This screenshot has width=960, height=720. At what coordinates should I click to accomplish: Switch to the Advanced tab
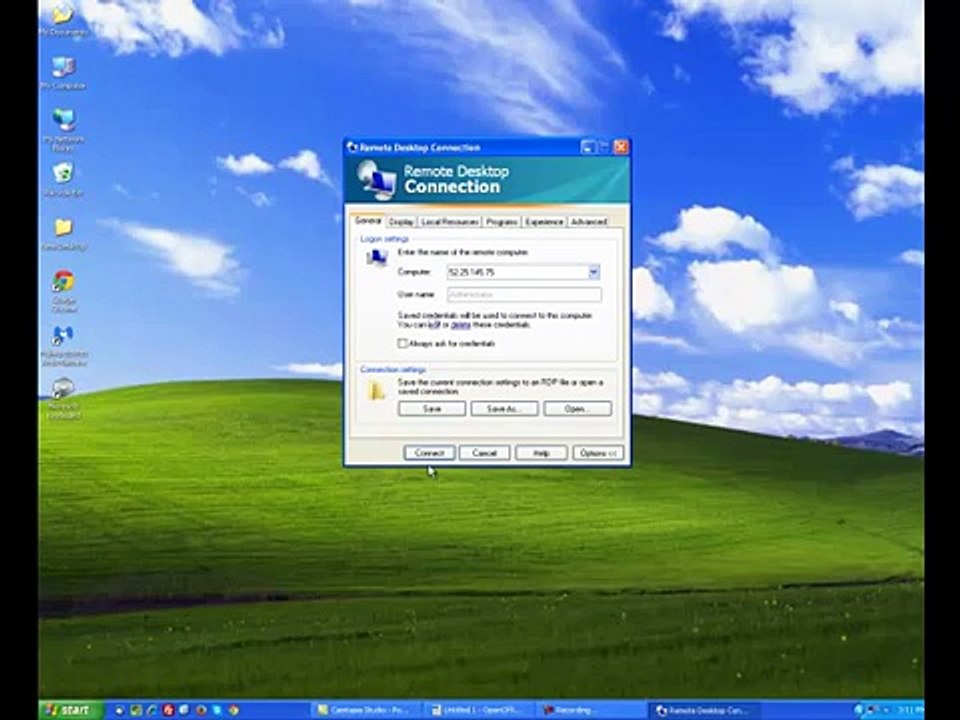tap(588, 222)
